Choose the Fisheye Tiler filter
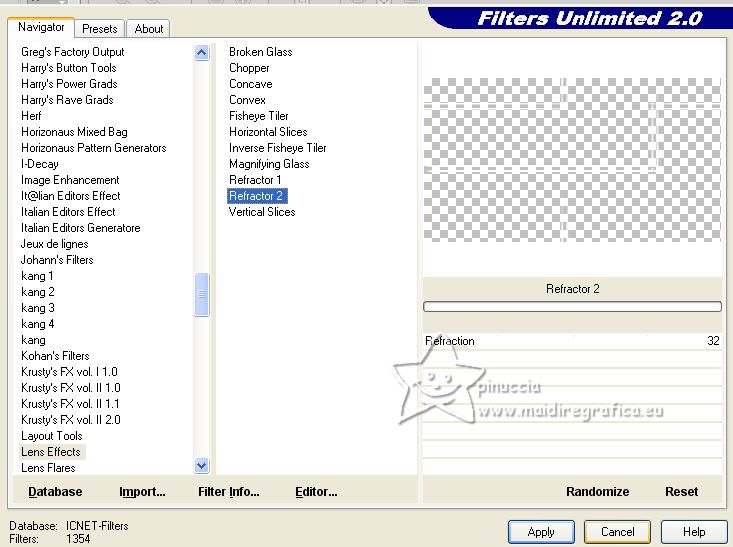The image size is (733, 547). click(x=259, y=115)
